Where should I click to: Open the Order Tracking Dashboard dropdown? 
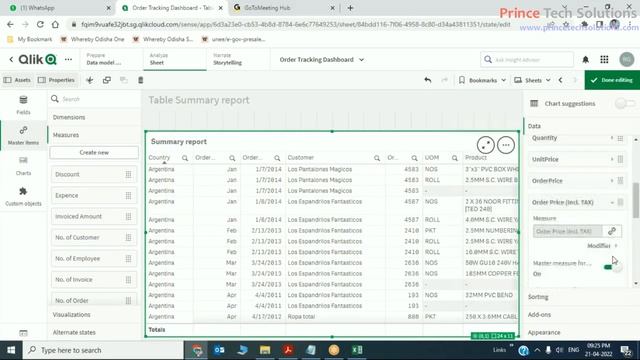click(322, 60)
